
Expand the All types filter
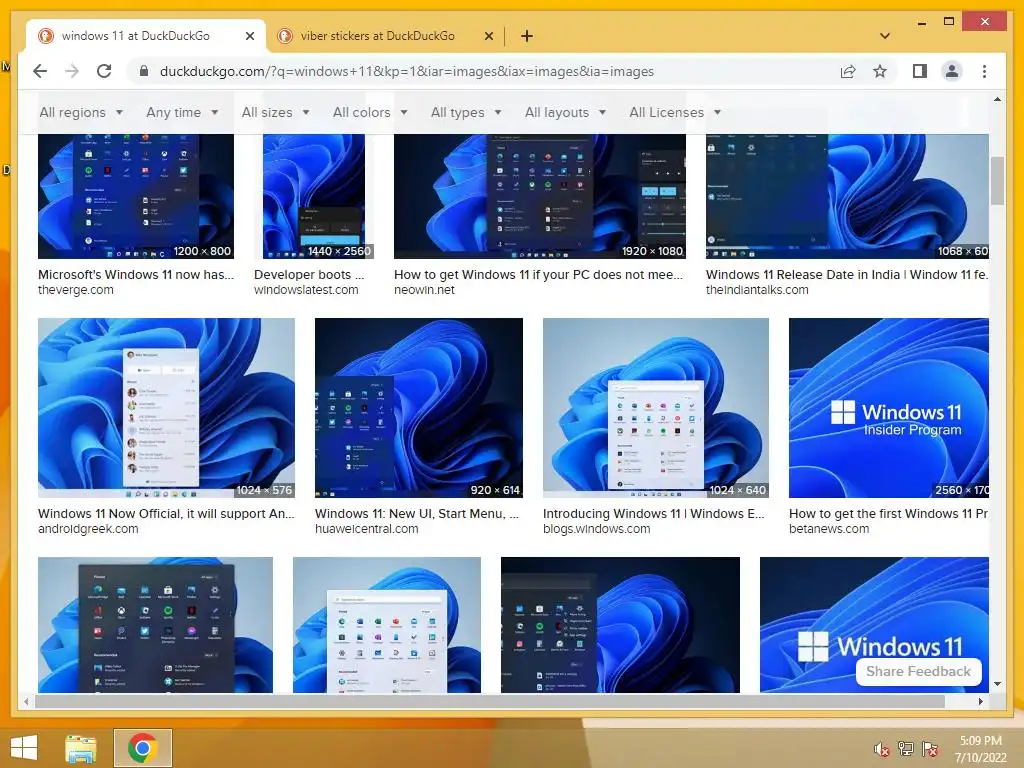(466, 112)
